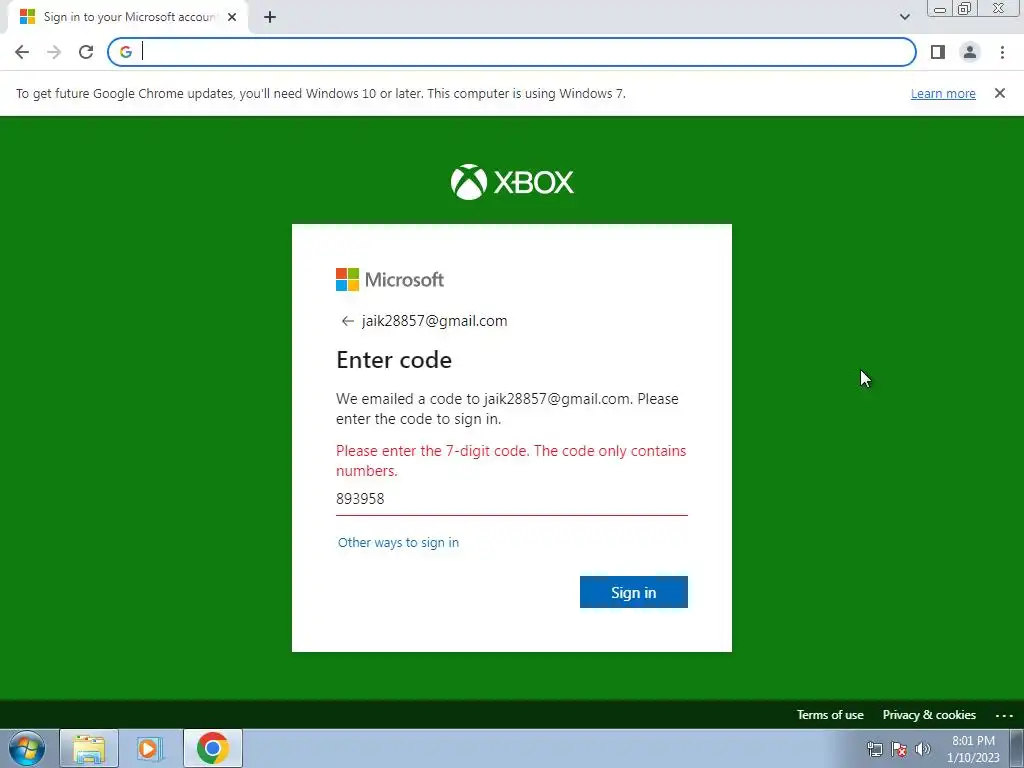
Task: Click the Enter code heading
Action: 394,360
